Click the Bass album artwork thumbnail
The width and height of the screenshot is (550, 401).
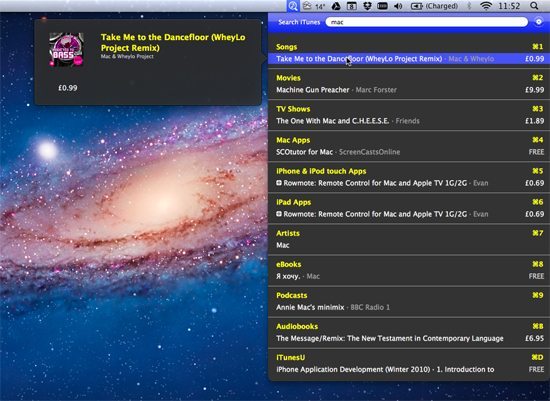[x=66, y=50]
